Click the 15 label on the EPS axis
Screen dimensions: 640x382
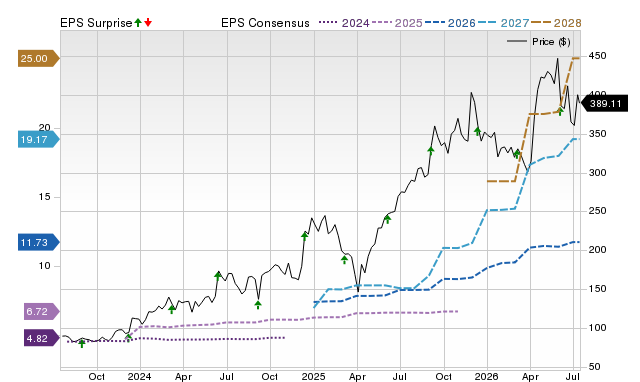[44, 197]
